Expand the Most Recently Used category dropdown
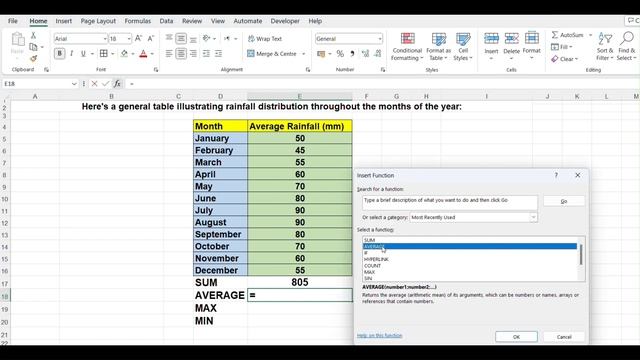 coord(533,217)
